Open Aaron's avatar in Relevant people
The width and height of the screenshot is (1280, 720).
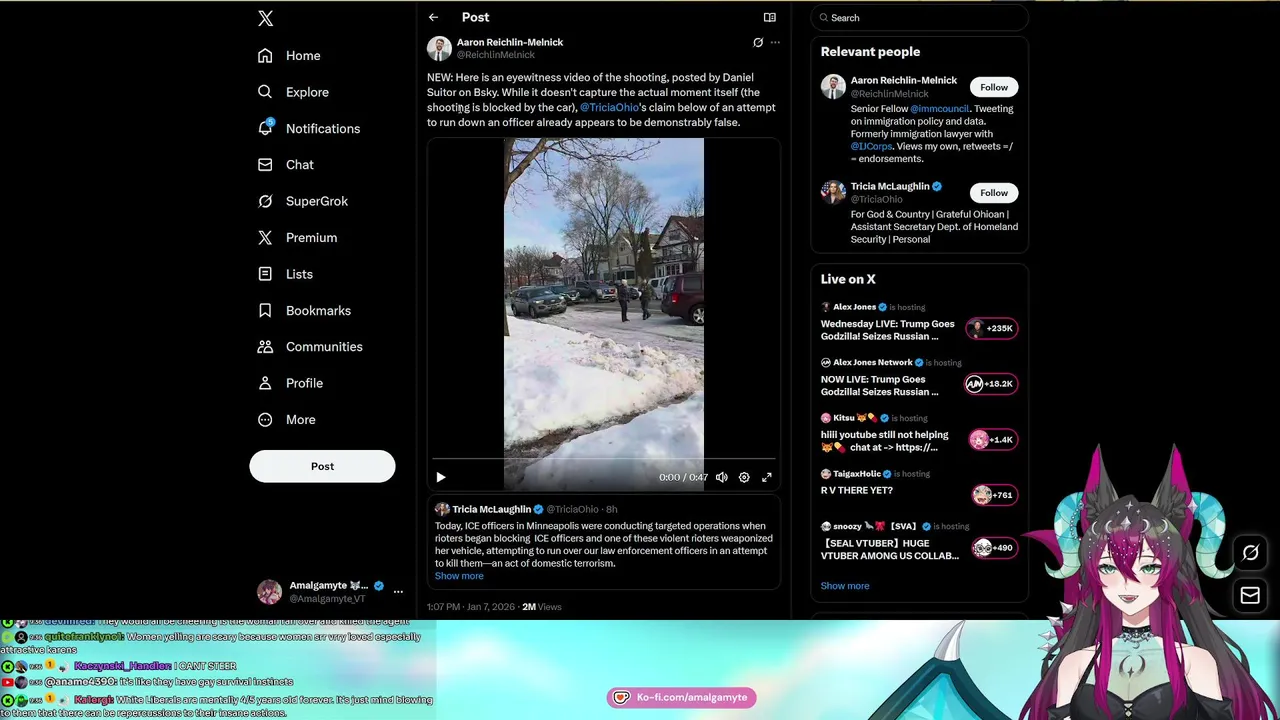click(833, 86)
